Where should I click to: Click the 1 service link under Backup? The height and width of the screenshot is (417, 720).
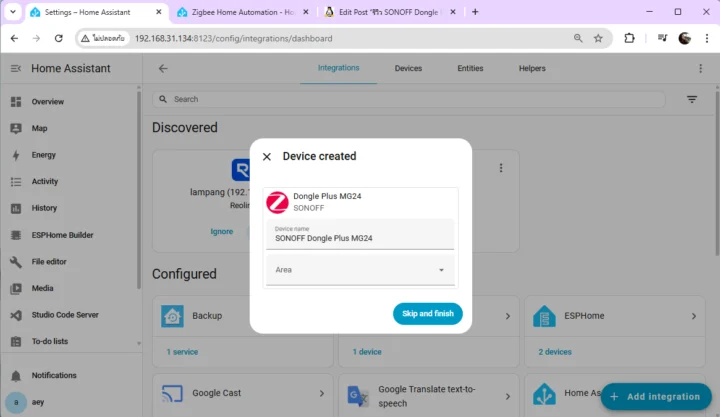tap(182, 352)
